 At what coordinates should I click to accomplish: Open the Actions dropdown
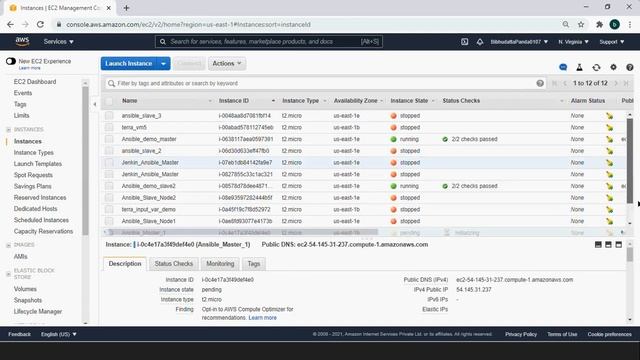point(227,64)
